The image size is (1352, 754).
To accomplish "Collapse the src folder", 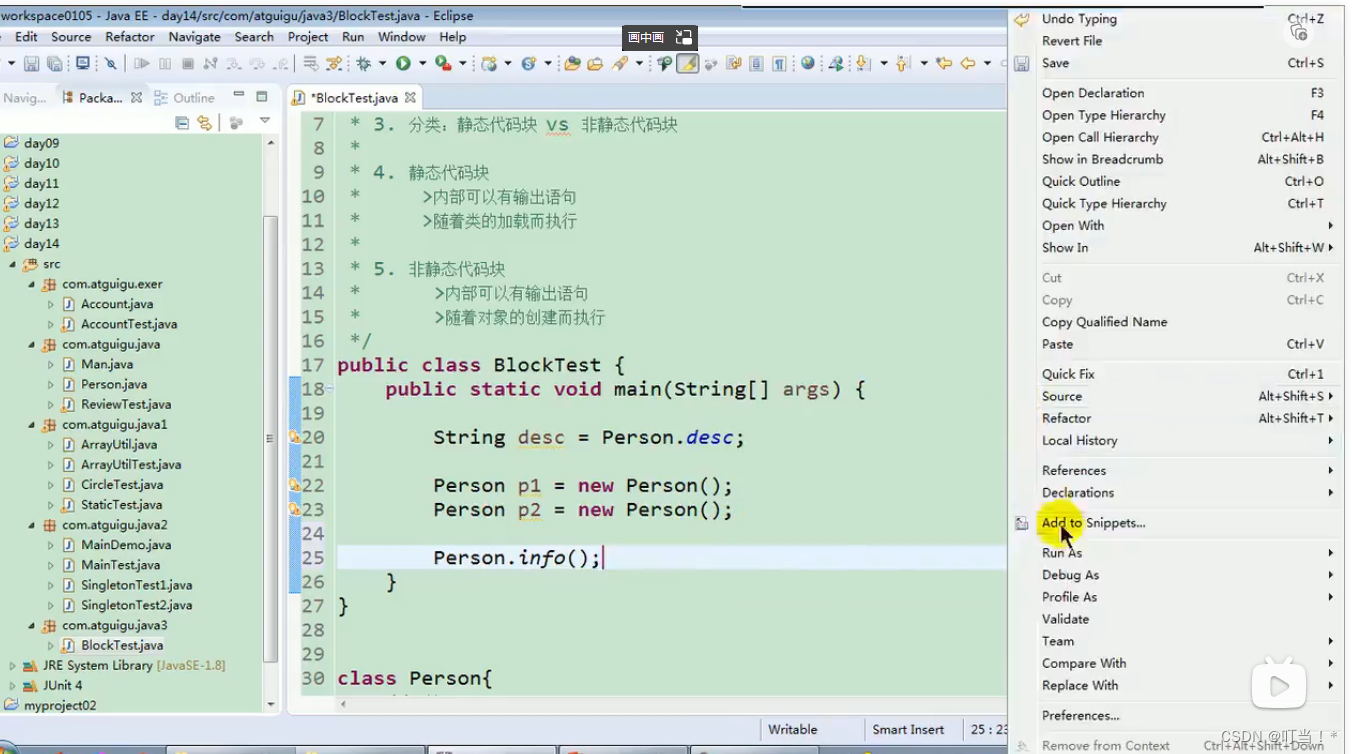I will 12,264.
